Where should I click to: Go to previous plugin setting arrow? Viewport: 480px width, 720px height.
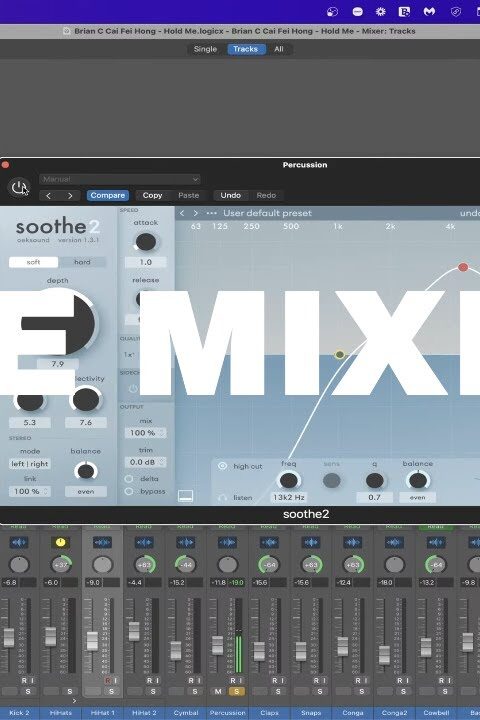click(x=49, y=196)
